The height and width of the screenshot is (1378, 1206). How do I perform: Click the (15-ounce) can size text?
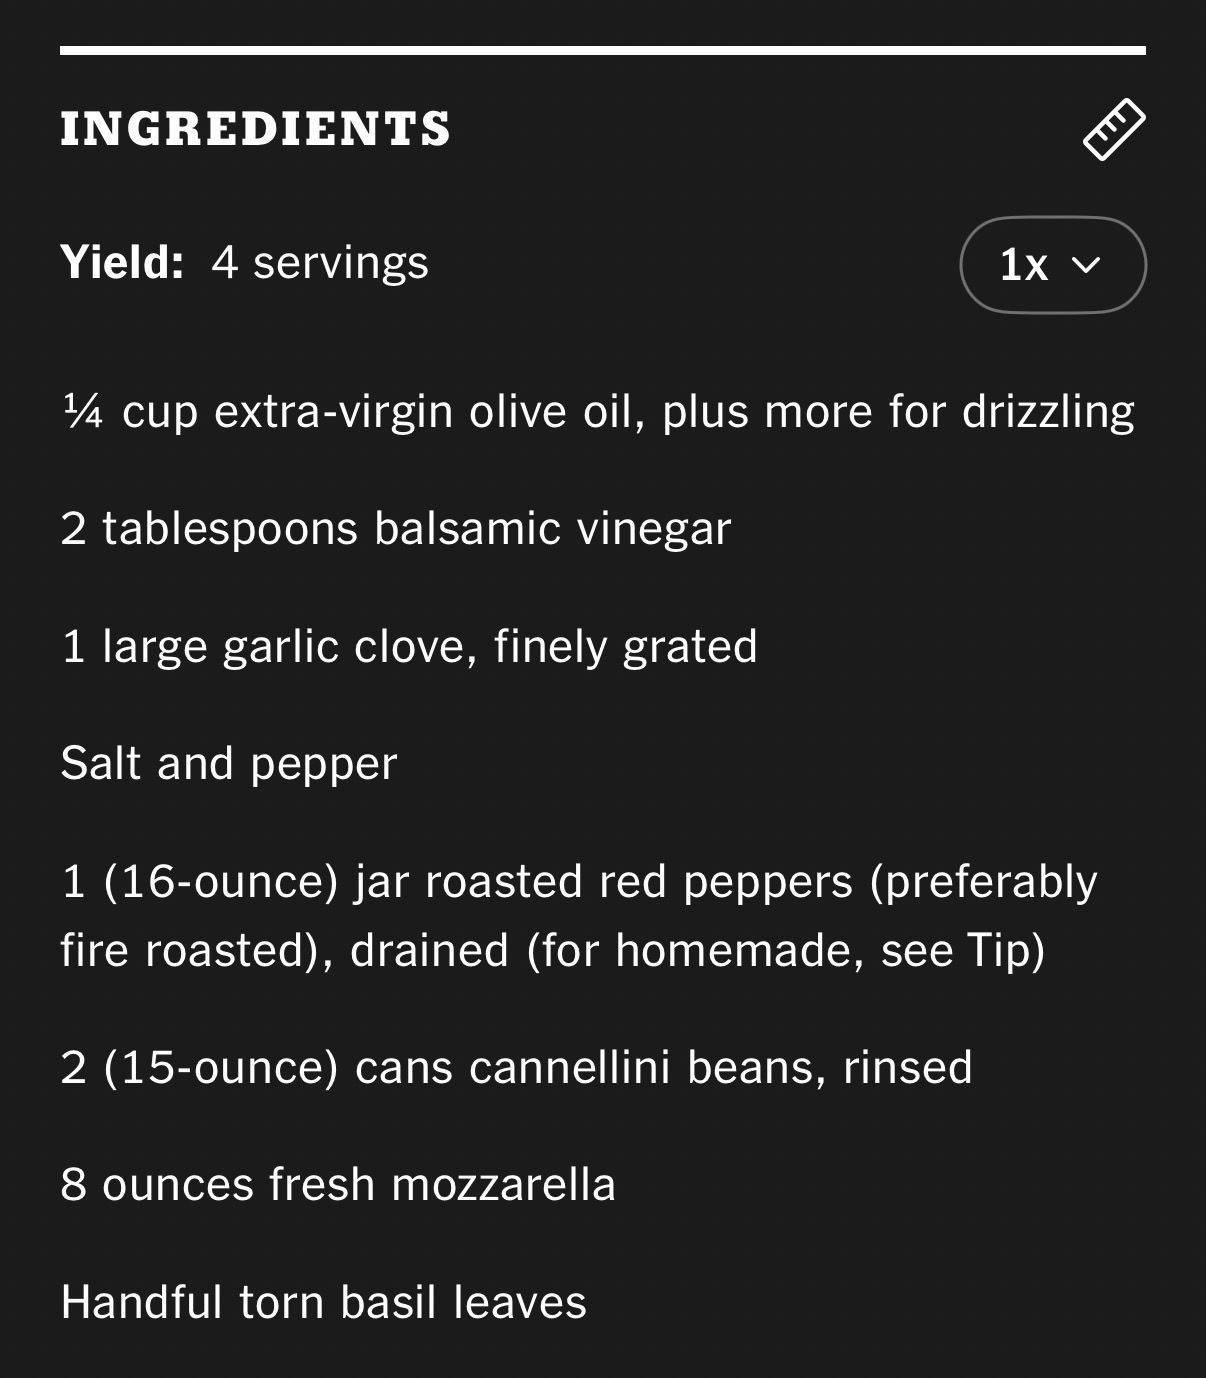(x=221, y=1067)
